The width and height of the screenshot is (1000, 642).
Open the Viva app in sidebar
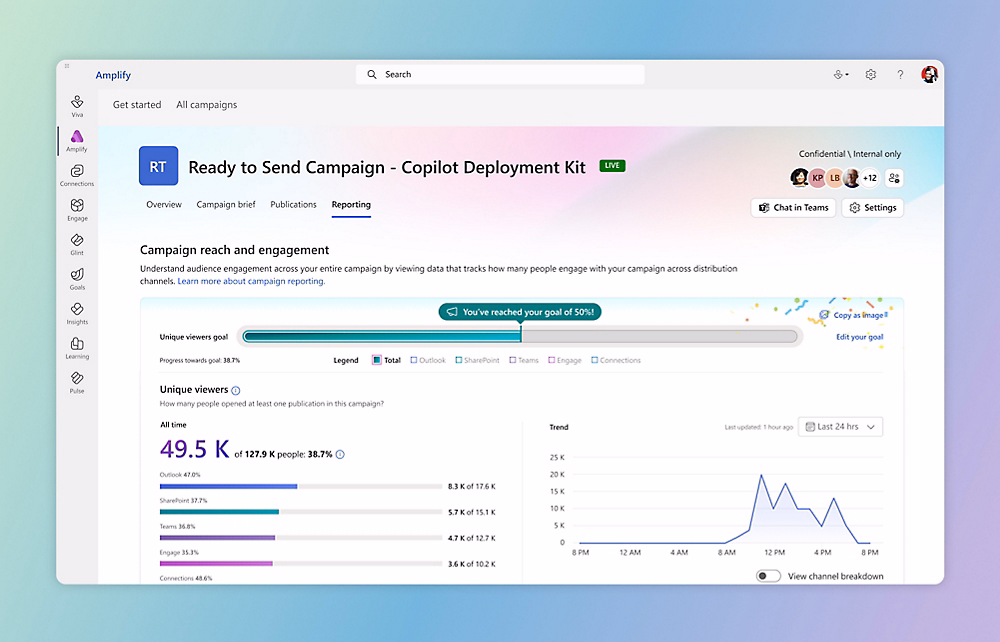[77, 106]
